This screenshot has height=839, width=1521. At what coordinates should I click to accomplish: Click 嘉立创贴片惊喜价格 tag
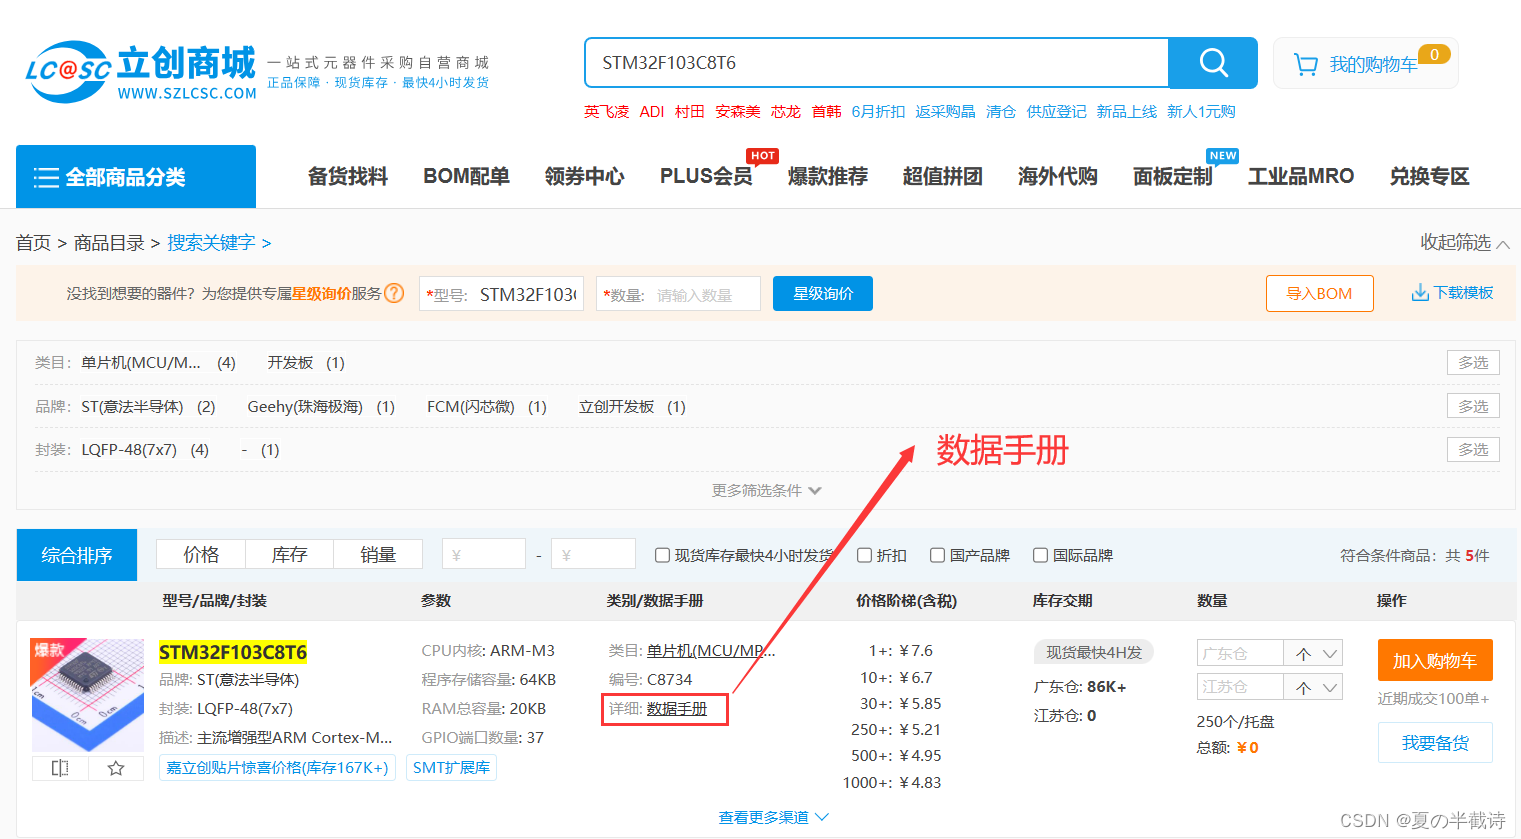click(x=277, y=768)
